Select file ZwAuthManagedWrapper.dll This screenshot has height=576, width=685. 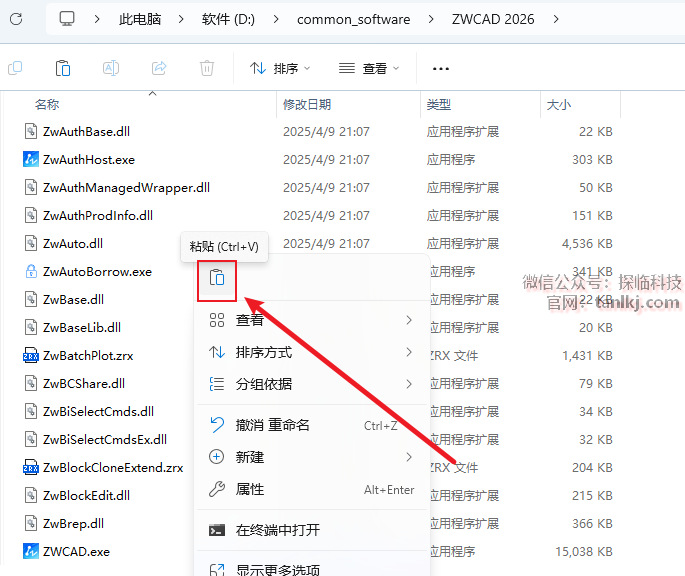[x=126, y=187]
